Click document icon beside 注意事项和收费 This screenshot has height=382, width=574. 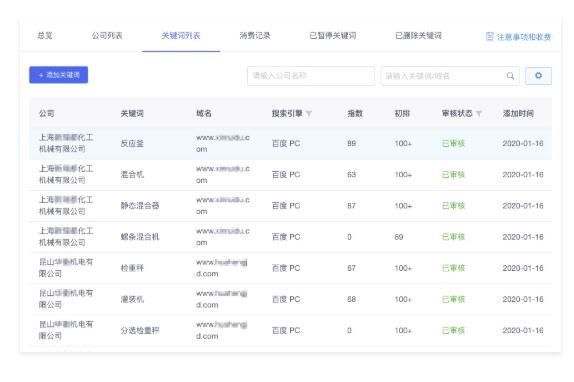tap(489, 37)
